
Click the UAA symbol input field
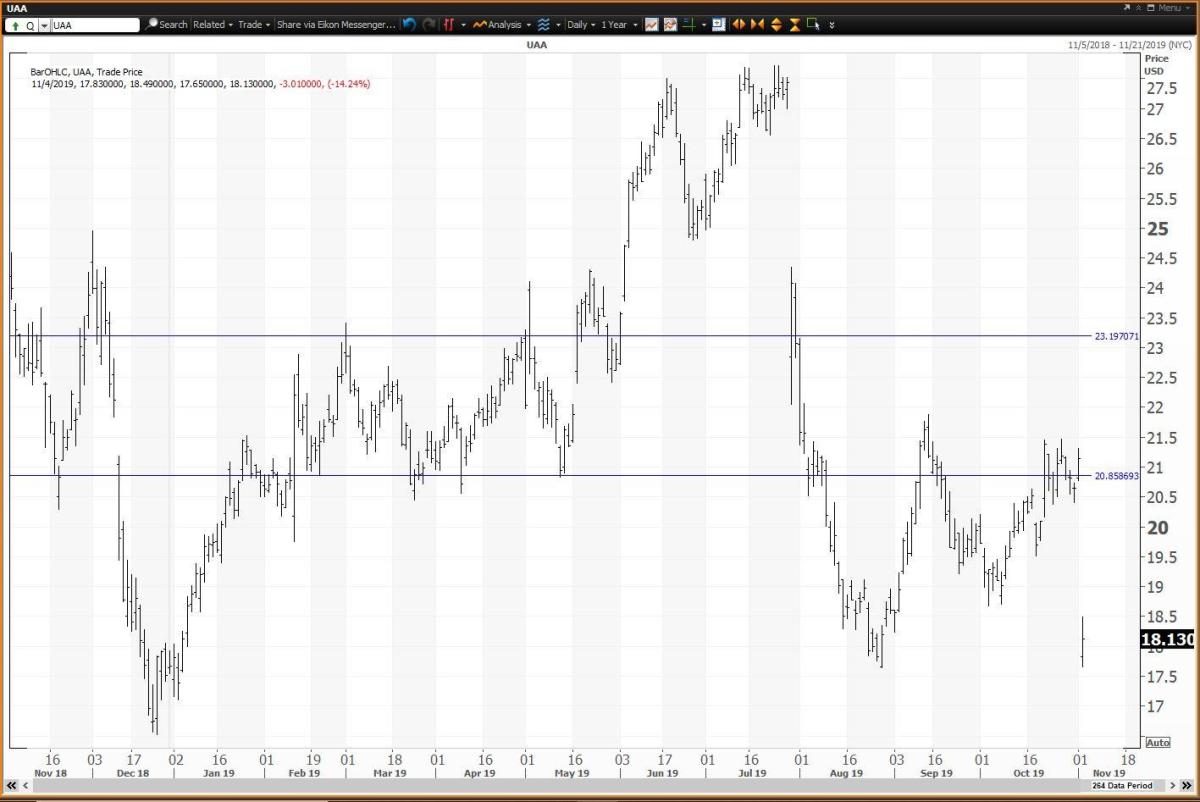[95, 24]
